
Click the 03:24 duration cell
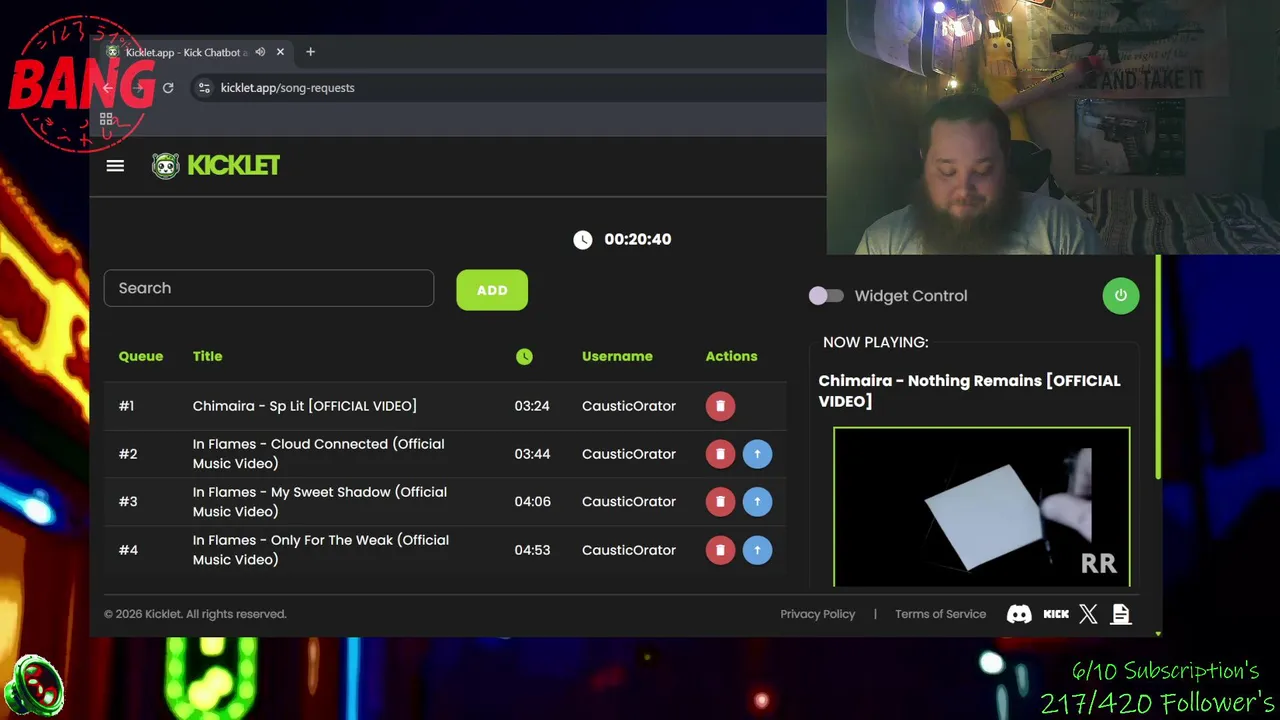point(532,406)
